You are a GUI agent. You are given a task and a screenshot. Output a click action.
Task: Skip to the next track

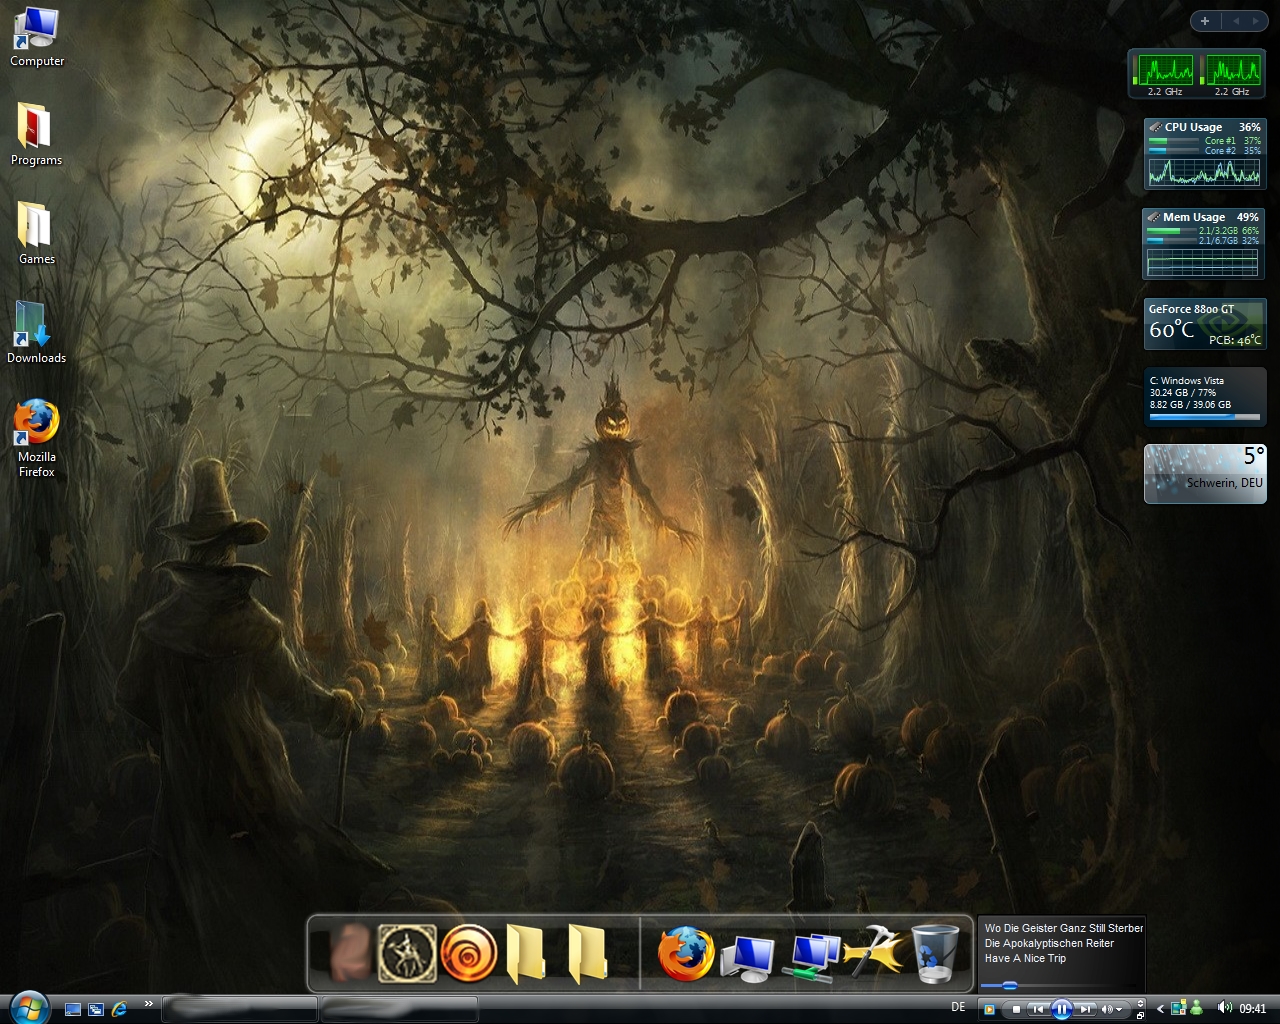pyautogui.click(x=1085, y=1009)
